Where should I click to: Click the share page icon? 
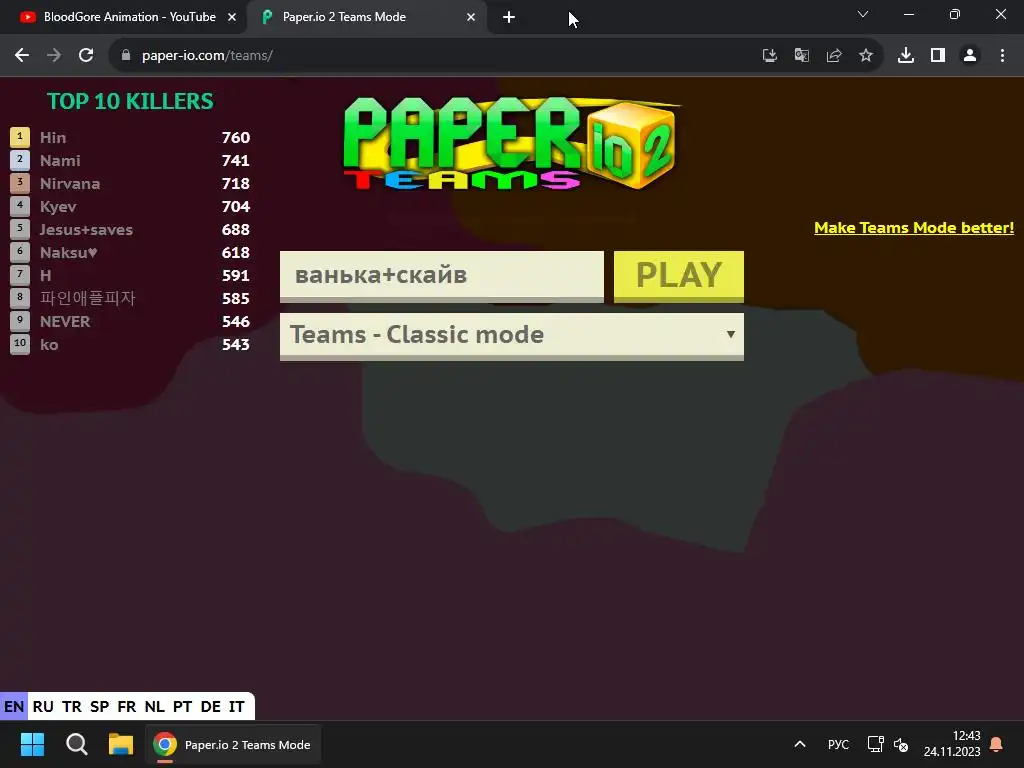pos(833,56)
